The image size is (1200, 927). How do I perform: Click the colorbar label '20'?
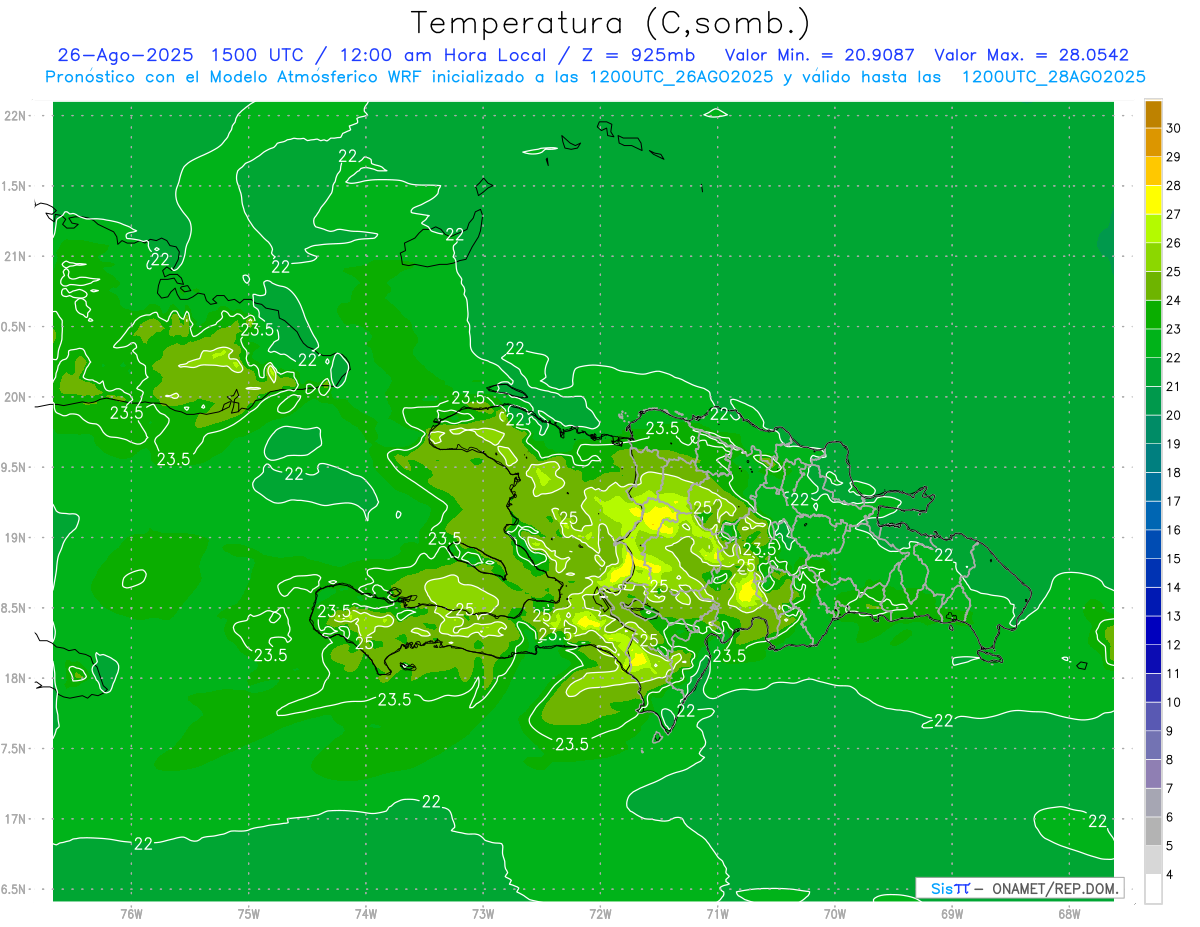[x=1174, y=415]
